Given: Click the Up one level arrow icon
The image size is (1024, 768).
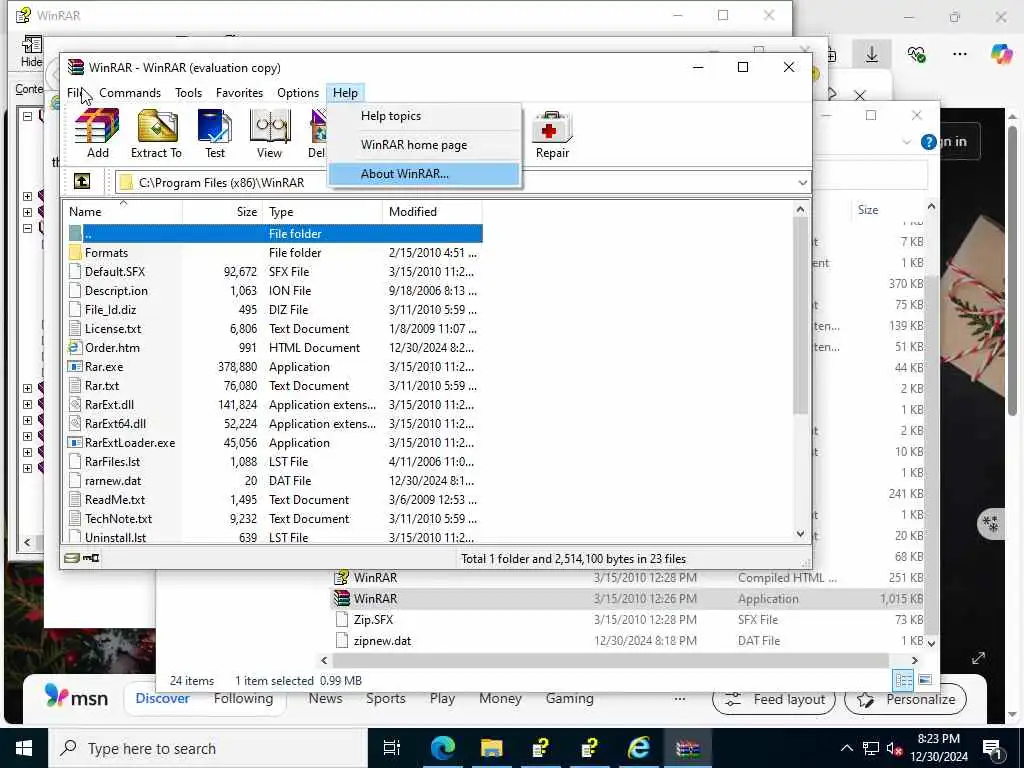Looking at the screenshot, I should tap(82, 182).
